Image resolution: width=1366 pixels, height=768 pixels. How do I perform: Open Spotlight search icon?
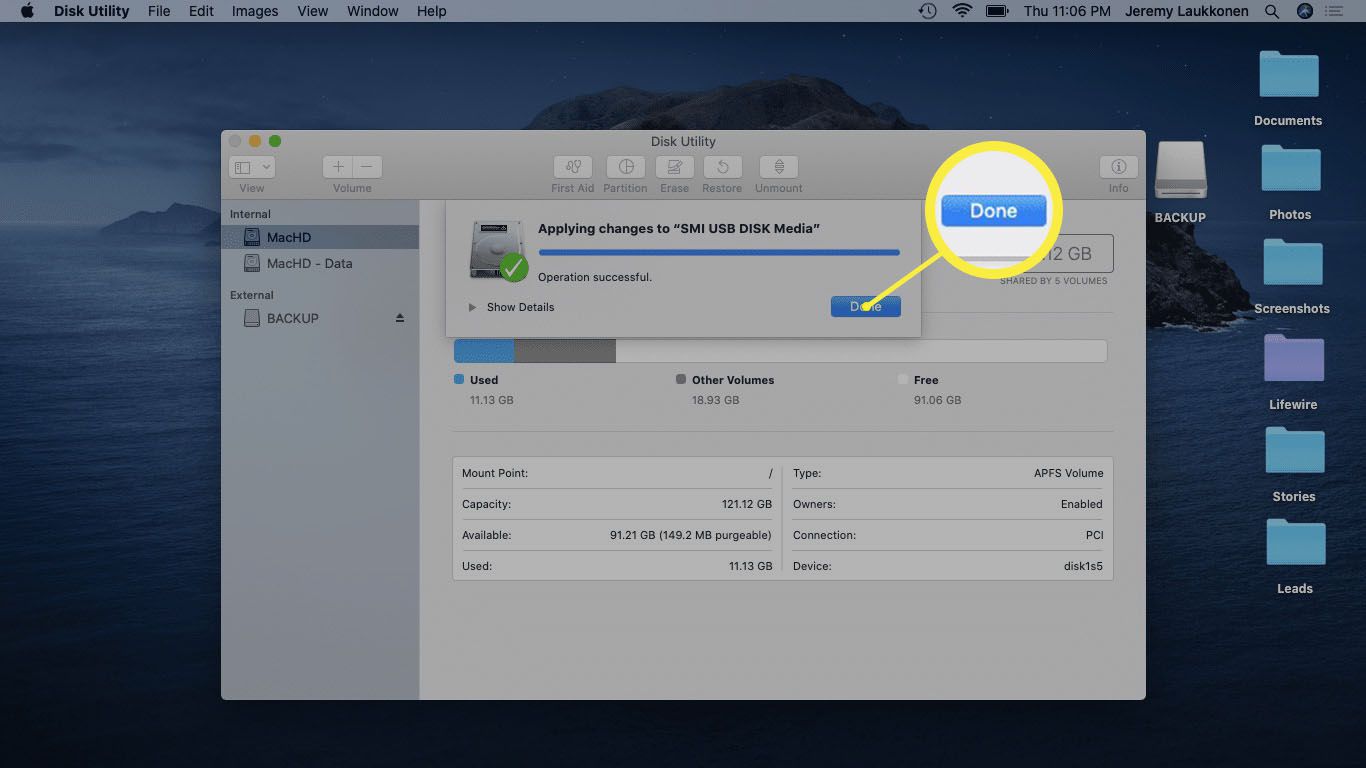(1272, 11)
